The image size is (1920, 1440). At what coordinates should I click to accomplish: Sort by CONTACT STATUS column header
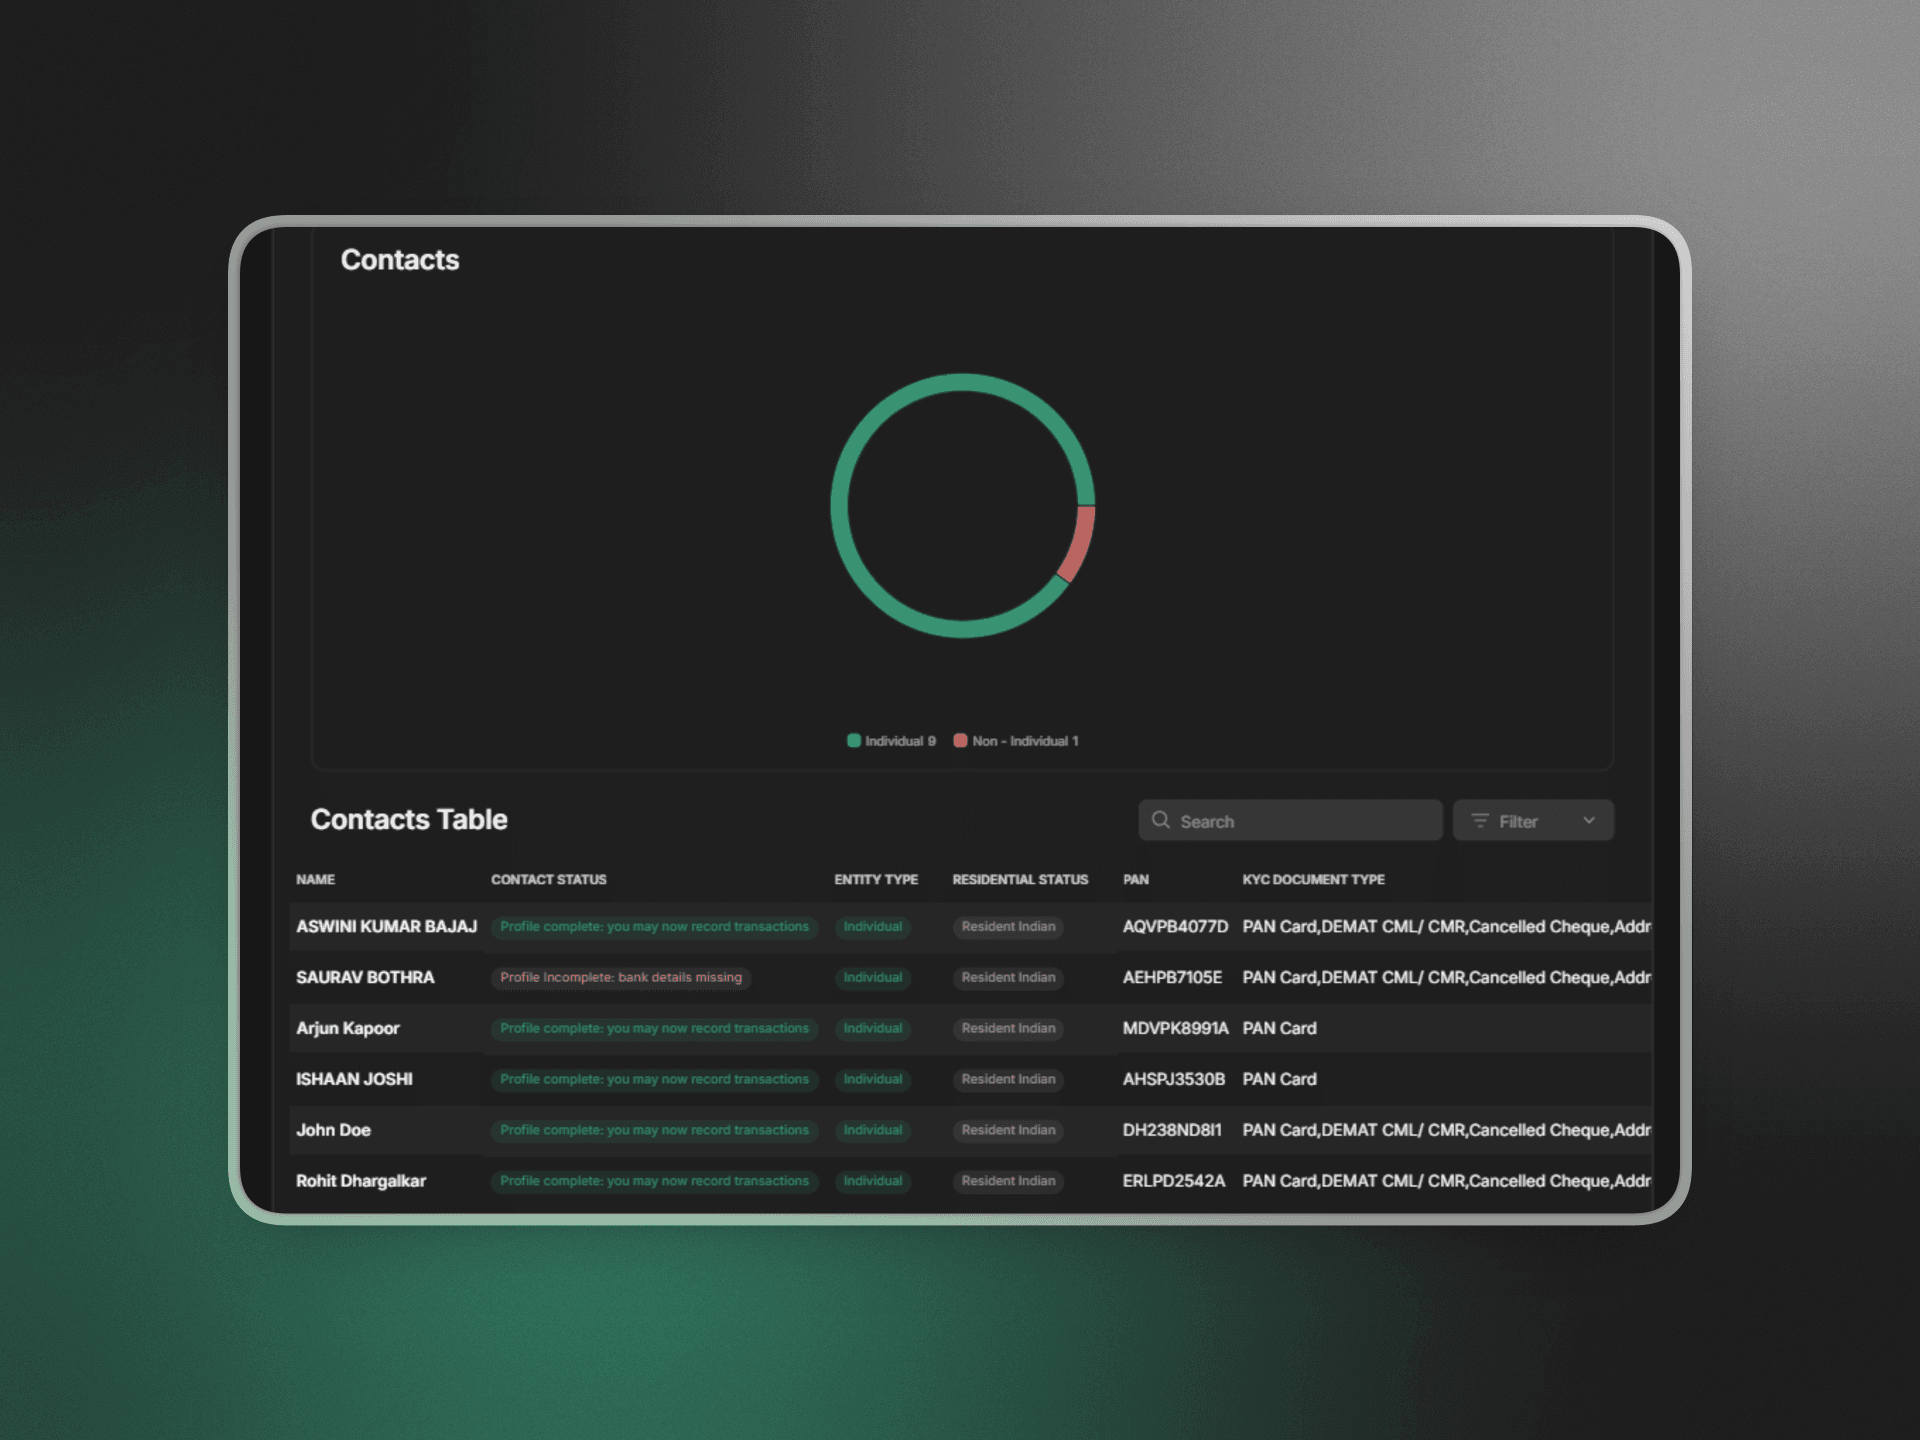[x=548, y=880]
